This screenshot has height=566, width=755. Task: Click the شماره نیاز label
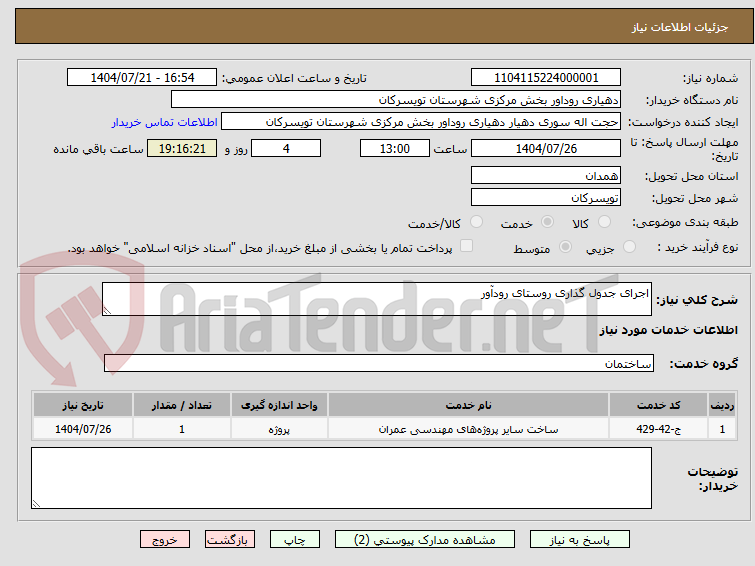coord(710,79)
